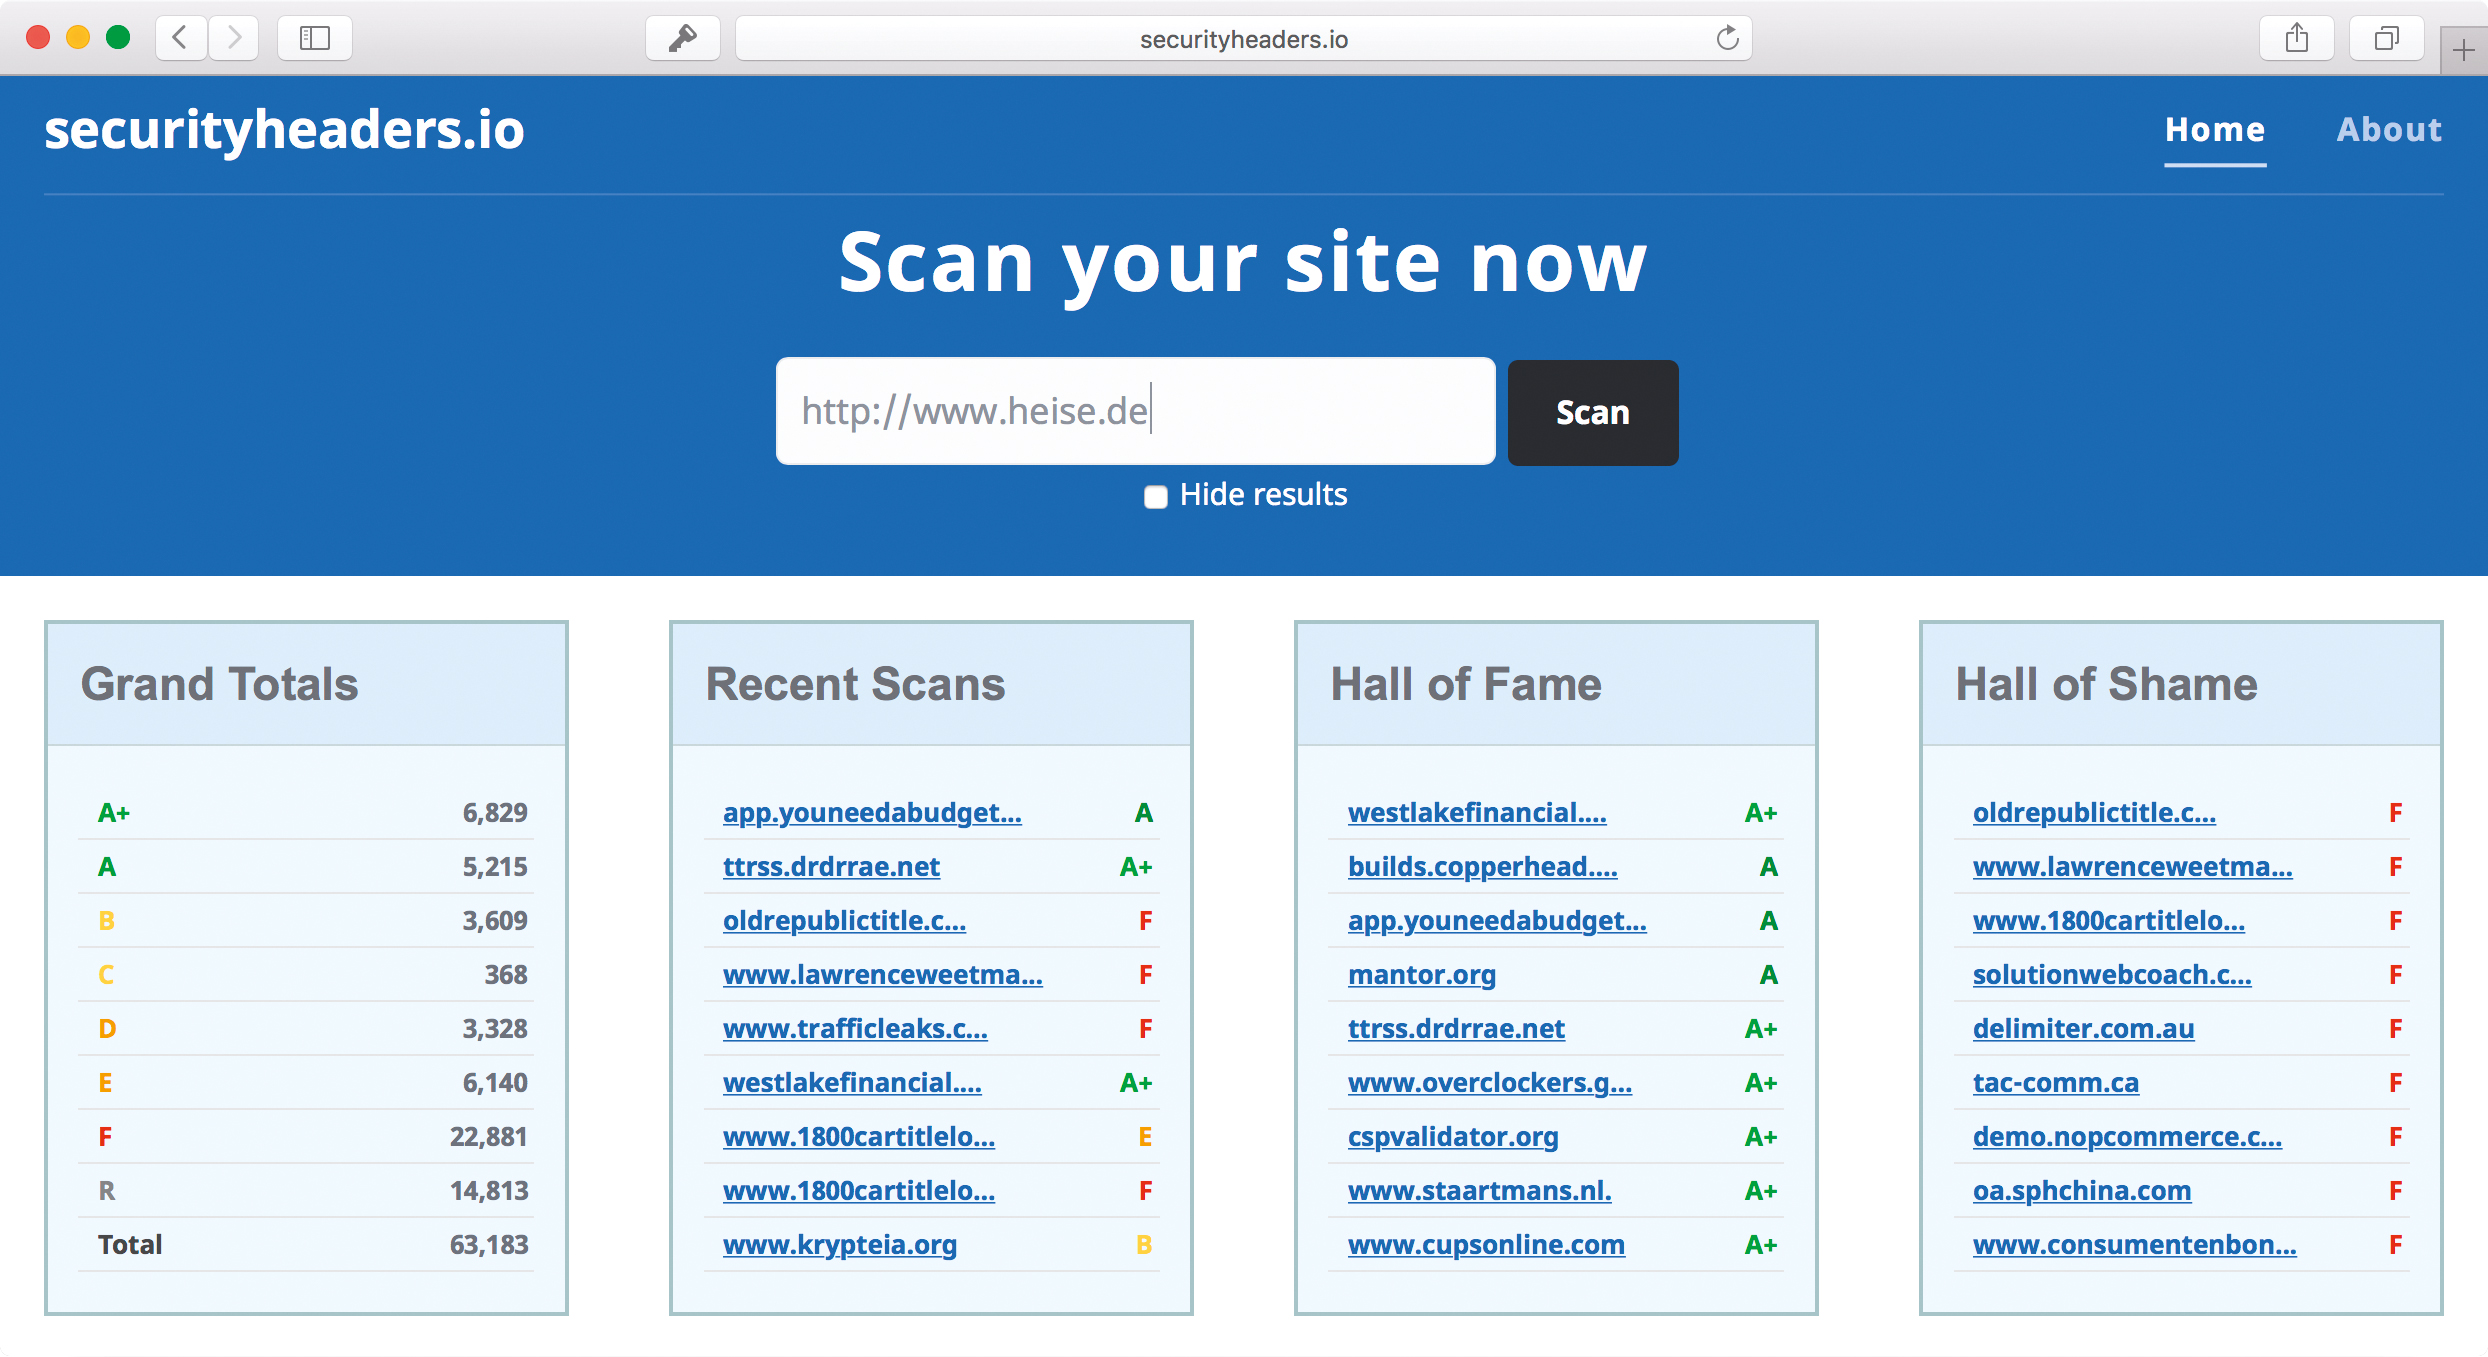Click the password key icon in toolbar
This screenshot has height=1357, width=2488.
[x=682, y=38]
